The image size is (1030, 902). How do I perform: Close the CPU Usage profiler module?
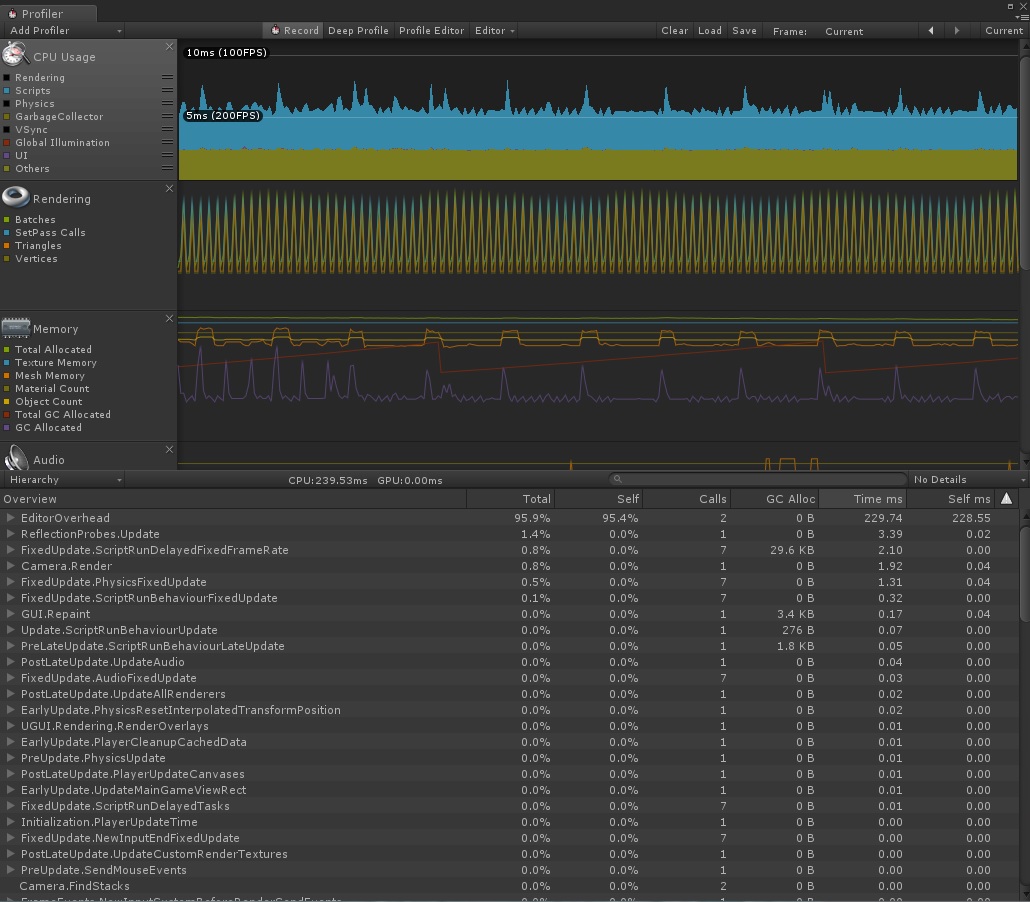(x=169, y=47)
